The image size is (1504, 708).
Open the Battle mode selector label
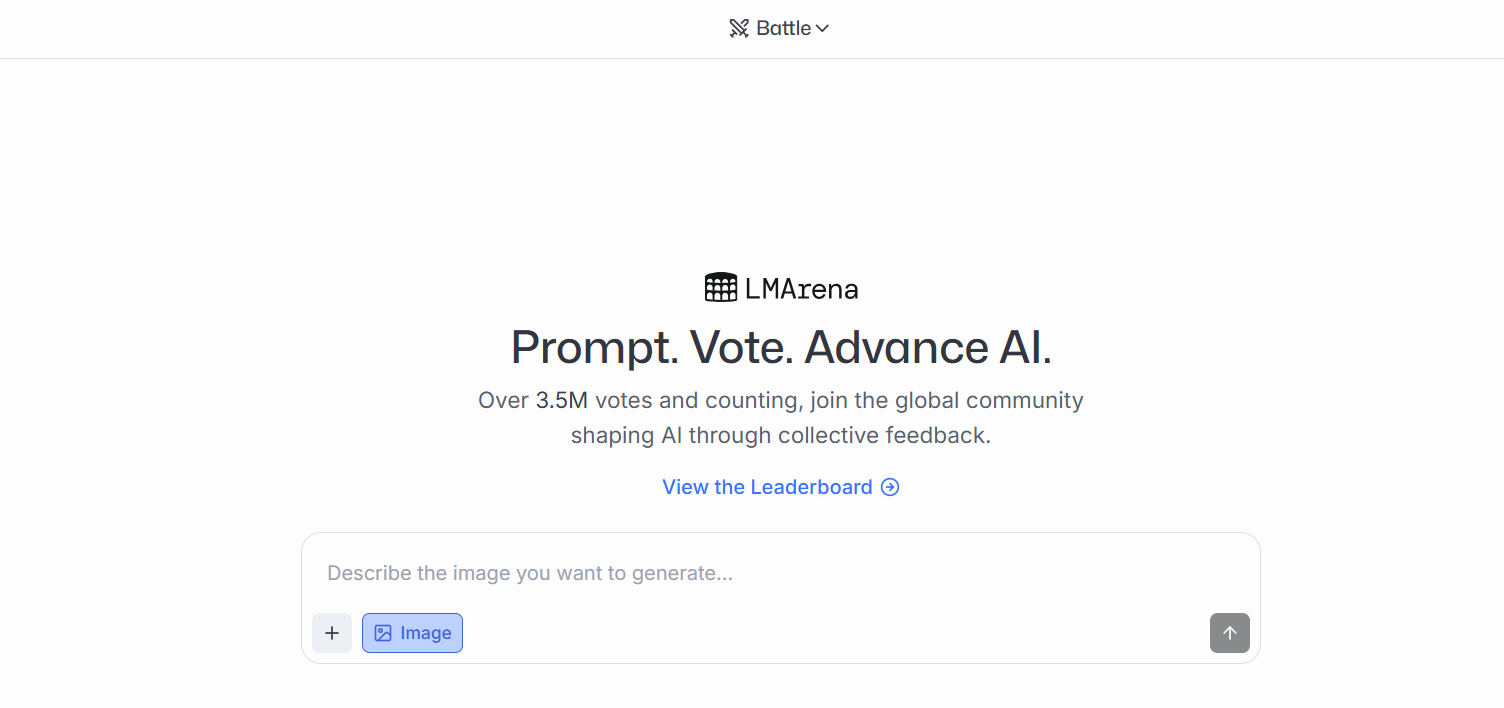tap(783, 29)
